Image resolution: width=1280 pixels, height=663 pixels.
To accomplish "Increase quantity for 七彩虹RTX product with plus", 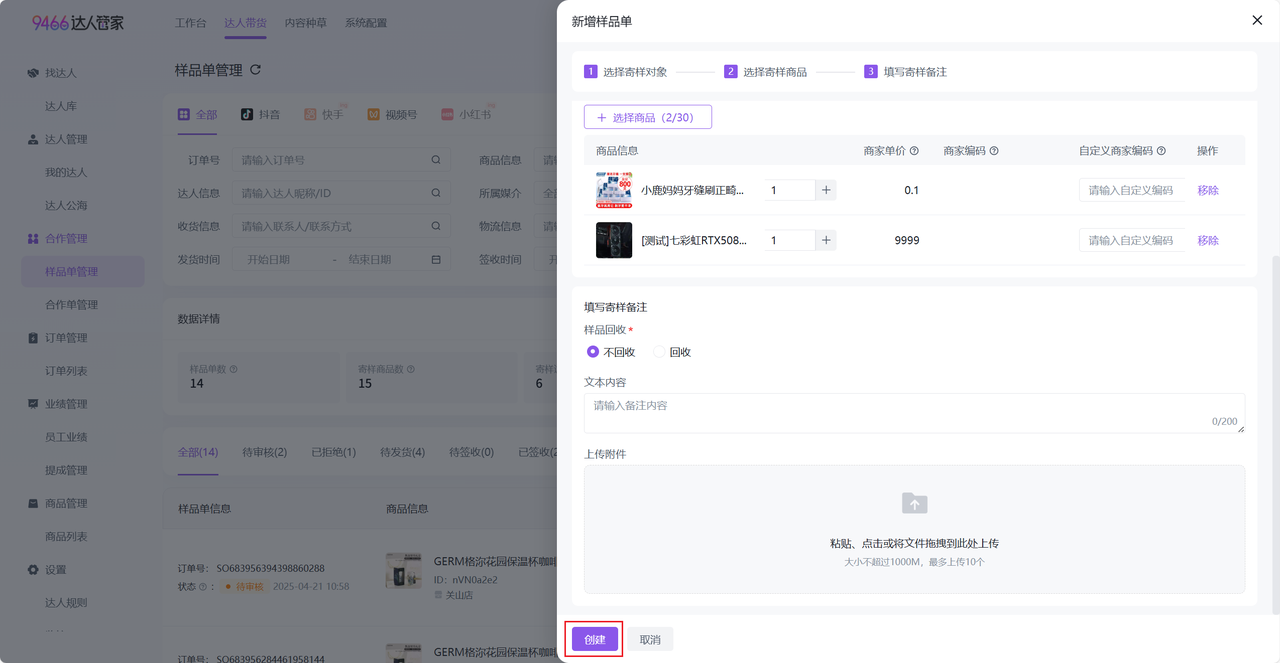I will 826,240.
